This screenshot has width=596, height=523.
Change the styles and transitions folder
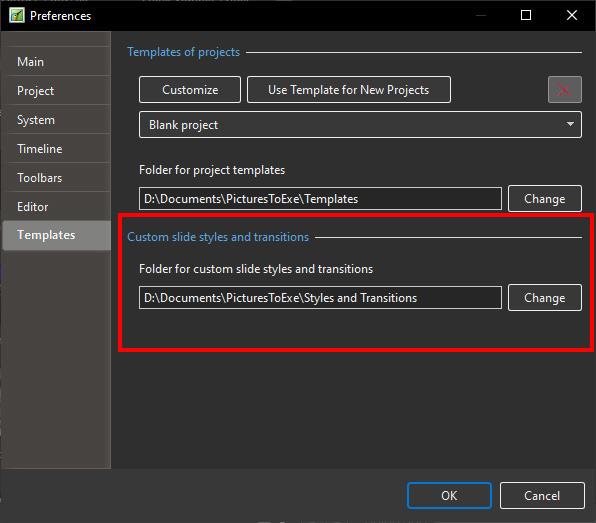click(x=545, y=298)
